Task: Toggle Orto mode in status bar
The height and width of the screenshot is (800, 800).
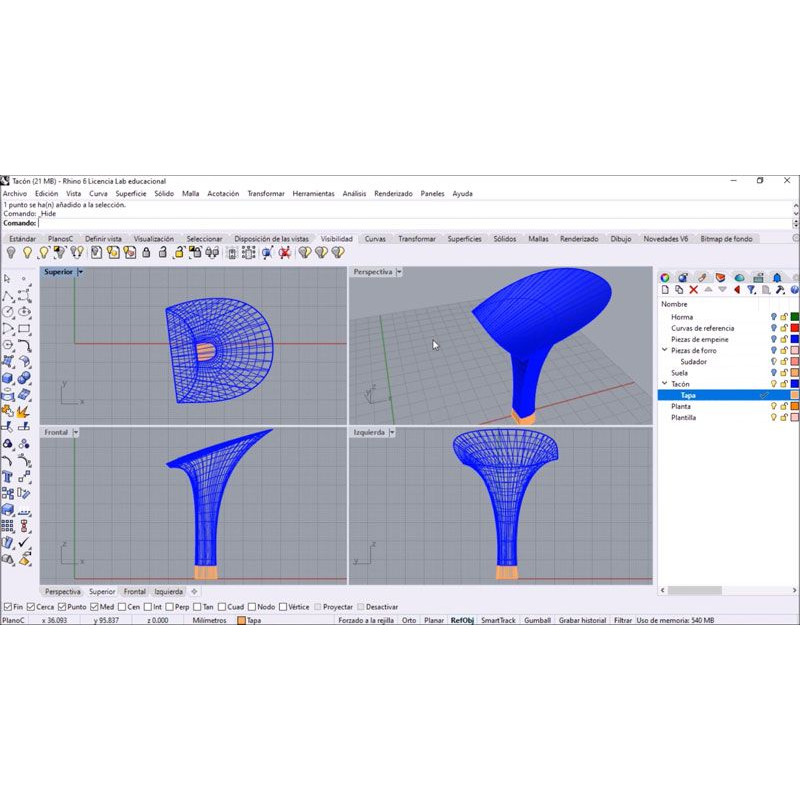Action: [x=409, y=621]
